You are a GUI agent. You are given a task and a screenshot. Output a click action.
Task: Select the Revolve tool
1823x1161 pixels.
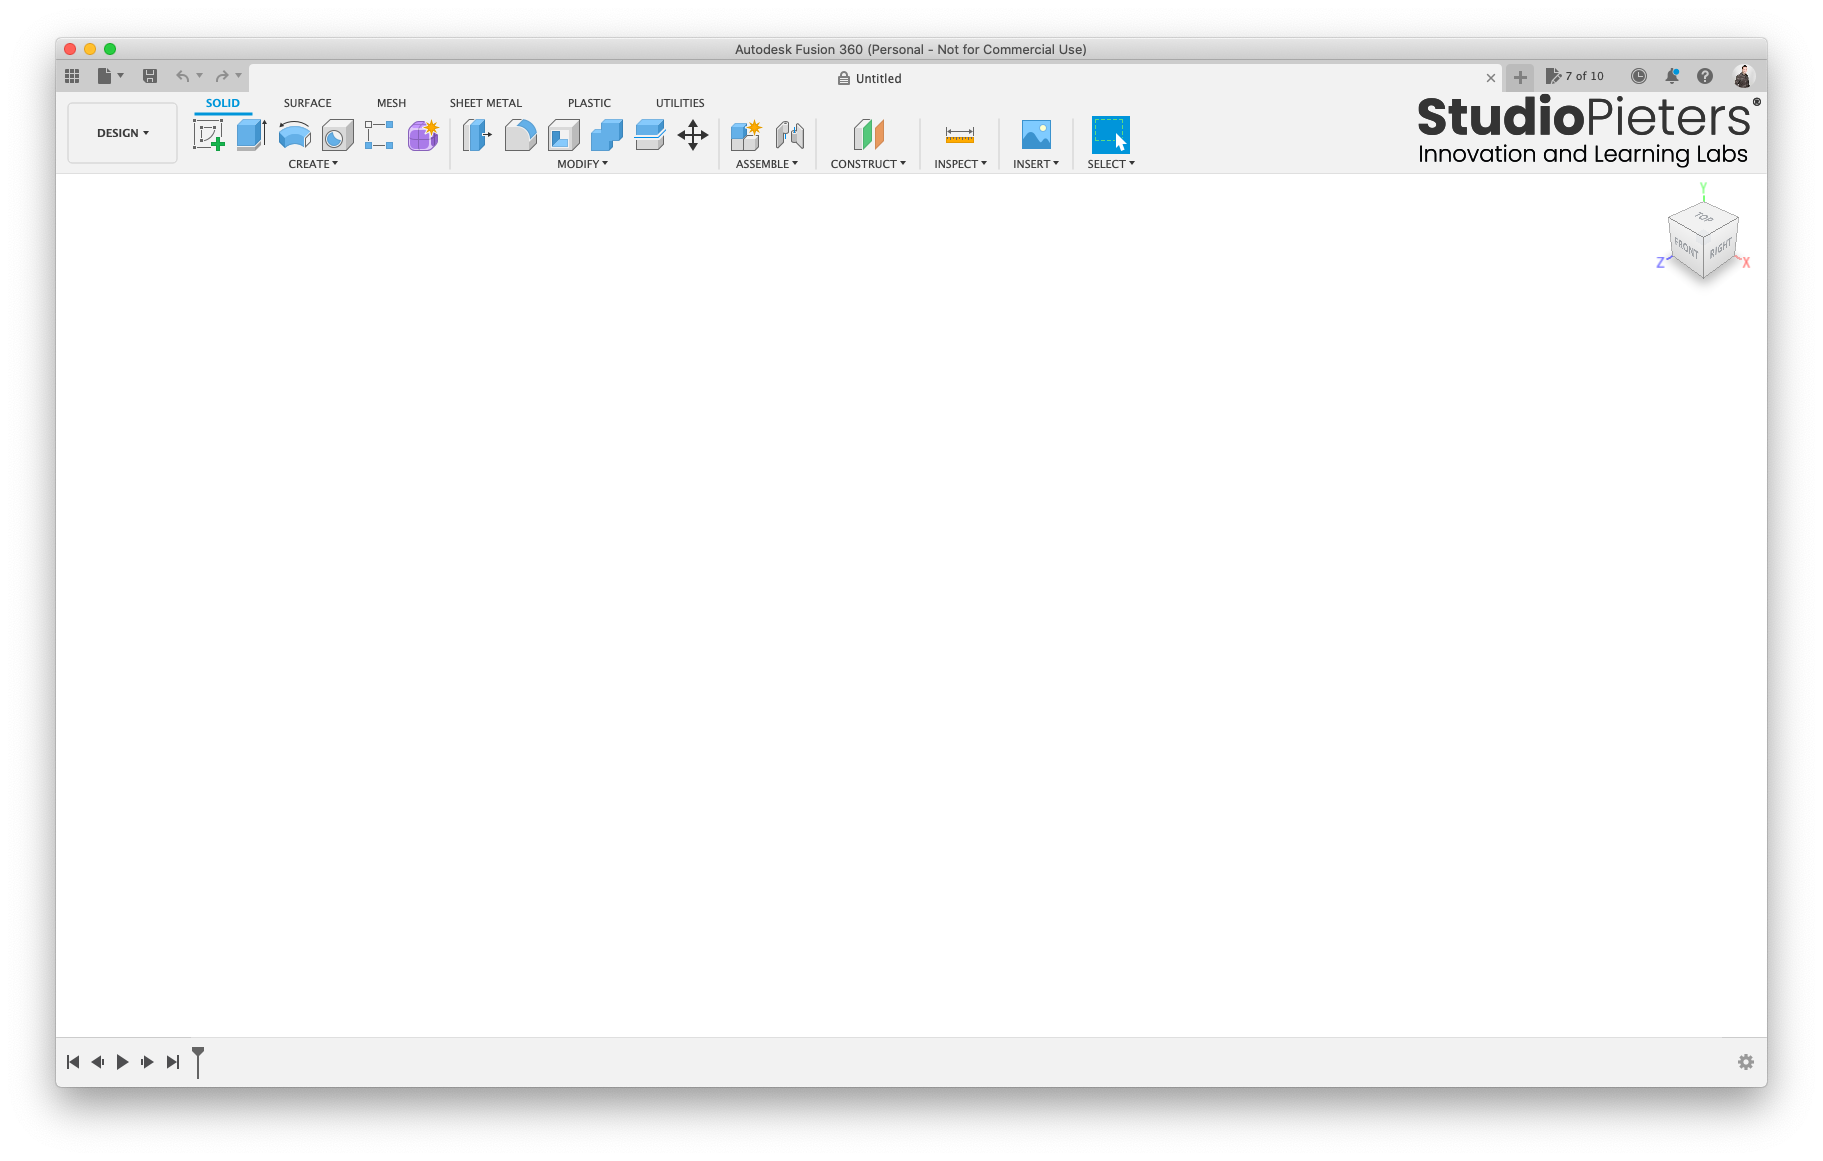click(294, 135)
